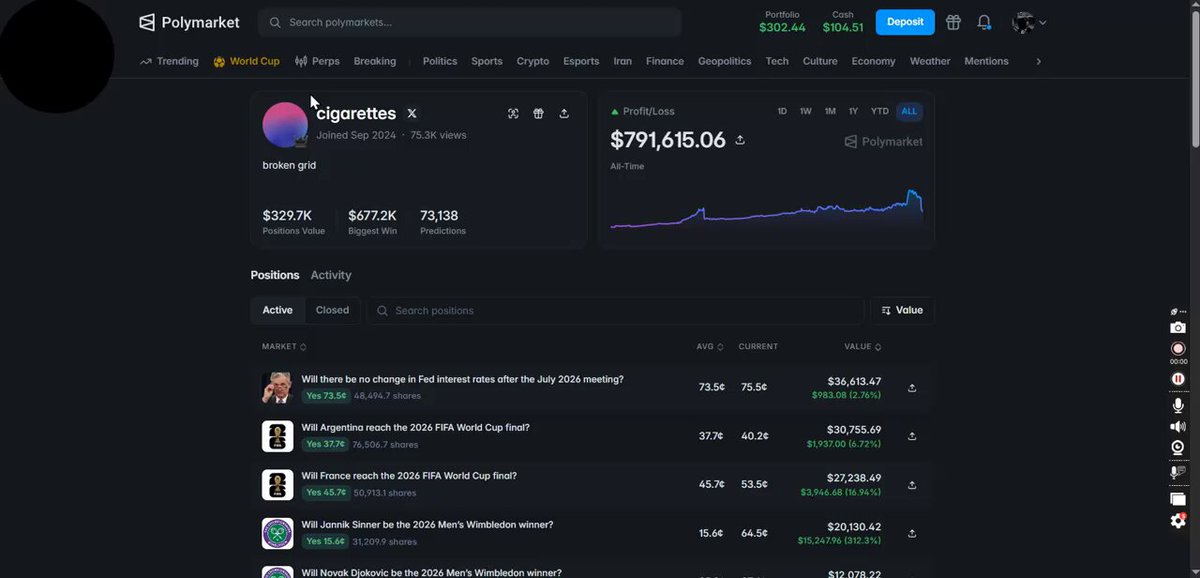Screen dimensions: 1200x578
Task: Click the gift icon on the profile card
Action: tap(538, 114)
